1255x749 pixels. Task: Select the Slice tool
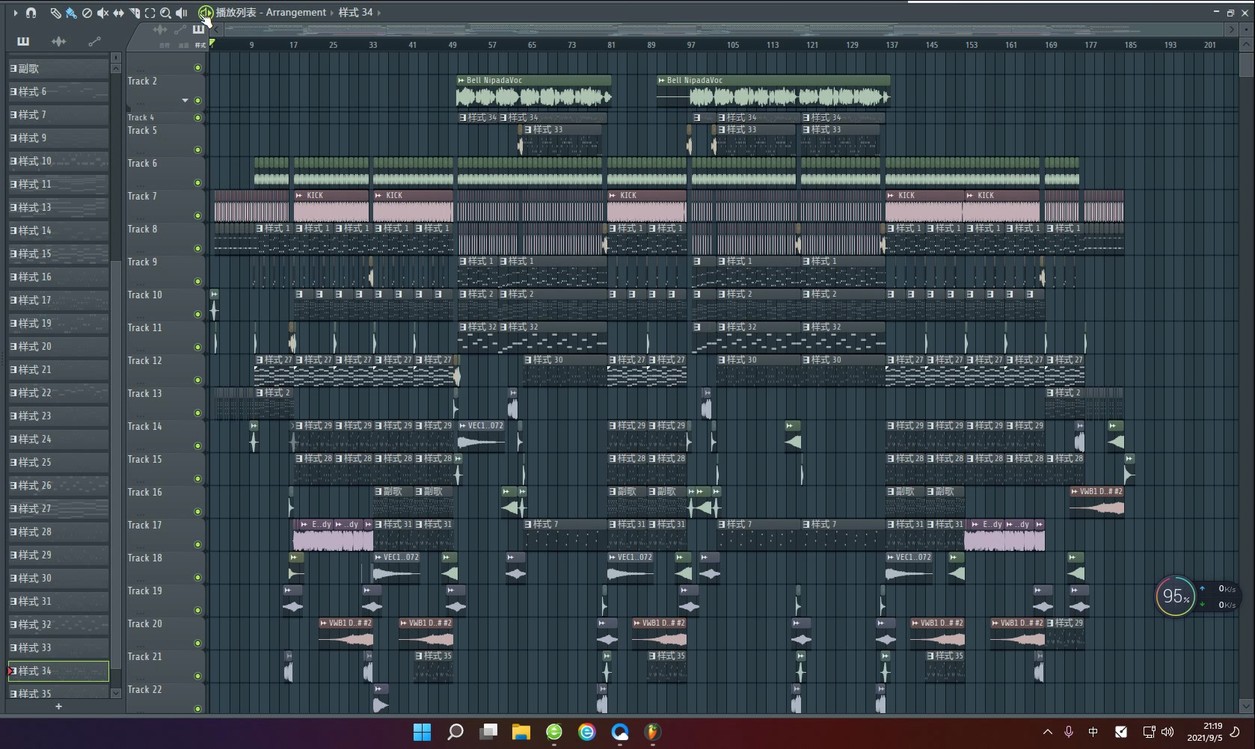click(134, 13)
